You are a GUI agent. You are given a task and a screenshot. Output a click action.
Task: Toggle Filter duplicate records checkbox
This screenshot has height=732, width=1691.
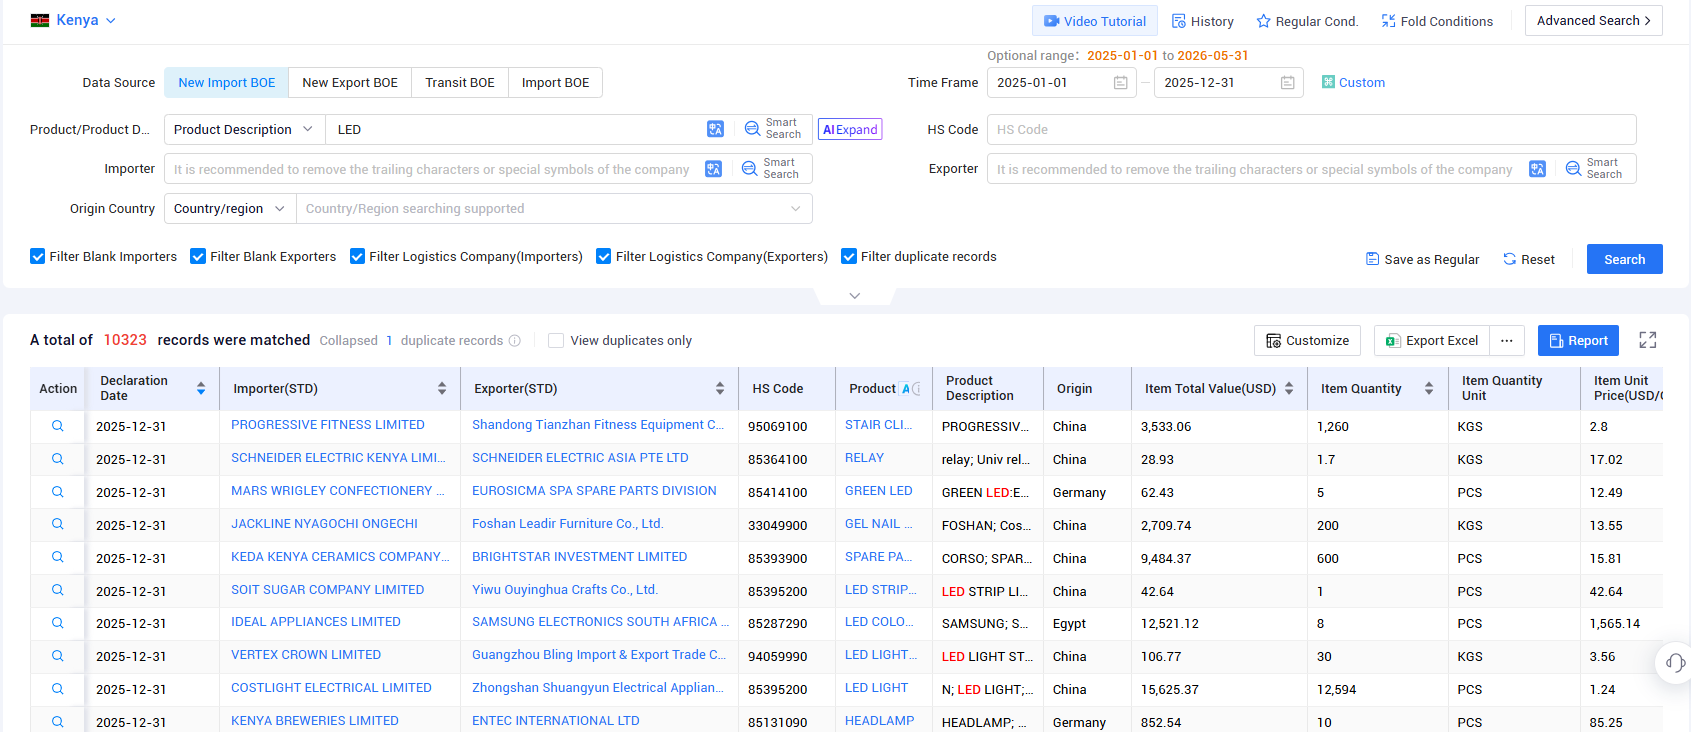[849, 257]
